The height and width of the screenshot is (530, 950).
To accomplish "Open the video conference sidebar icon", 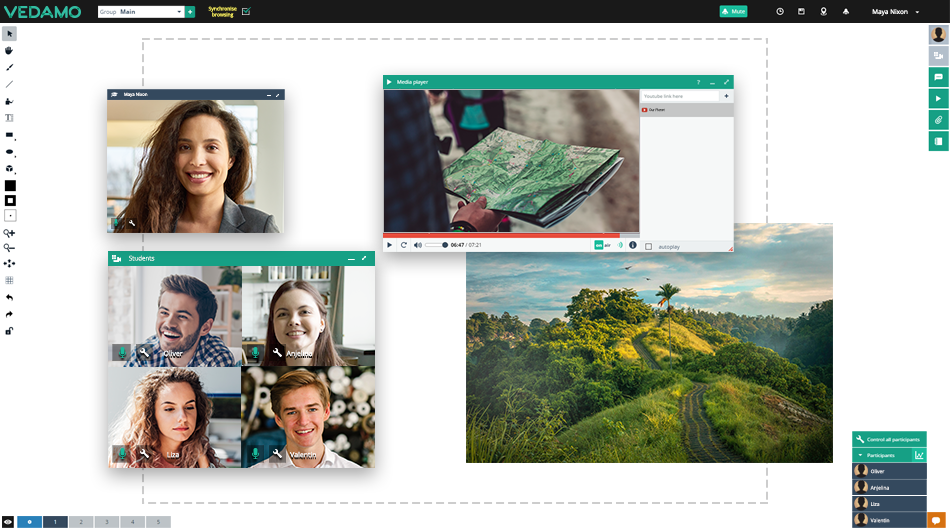I will tap(938, 56).
